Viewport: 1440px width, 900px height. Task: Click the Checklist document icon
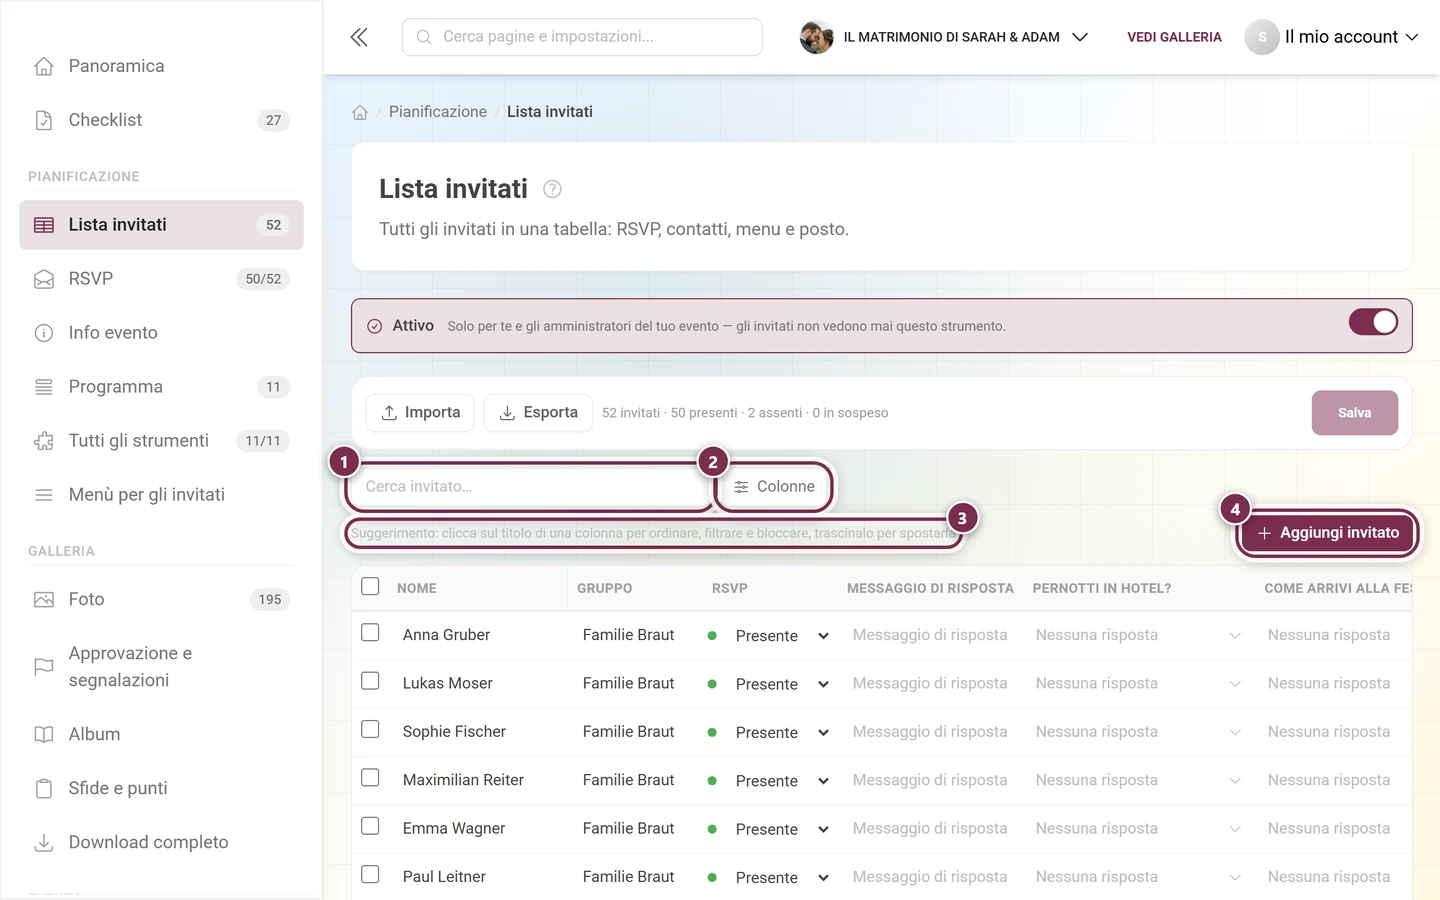click(44, 120)
